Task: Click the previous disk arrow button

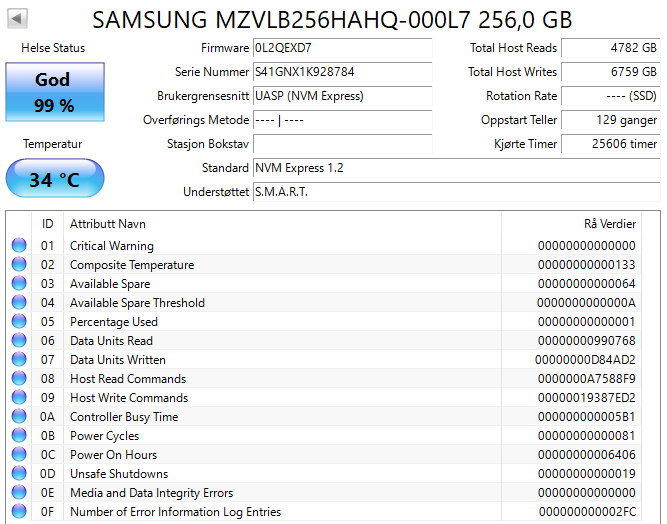Action: click(x=19, y=19)
